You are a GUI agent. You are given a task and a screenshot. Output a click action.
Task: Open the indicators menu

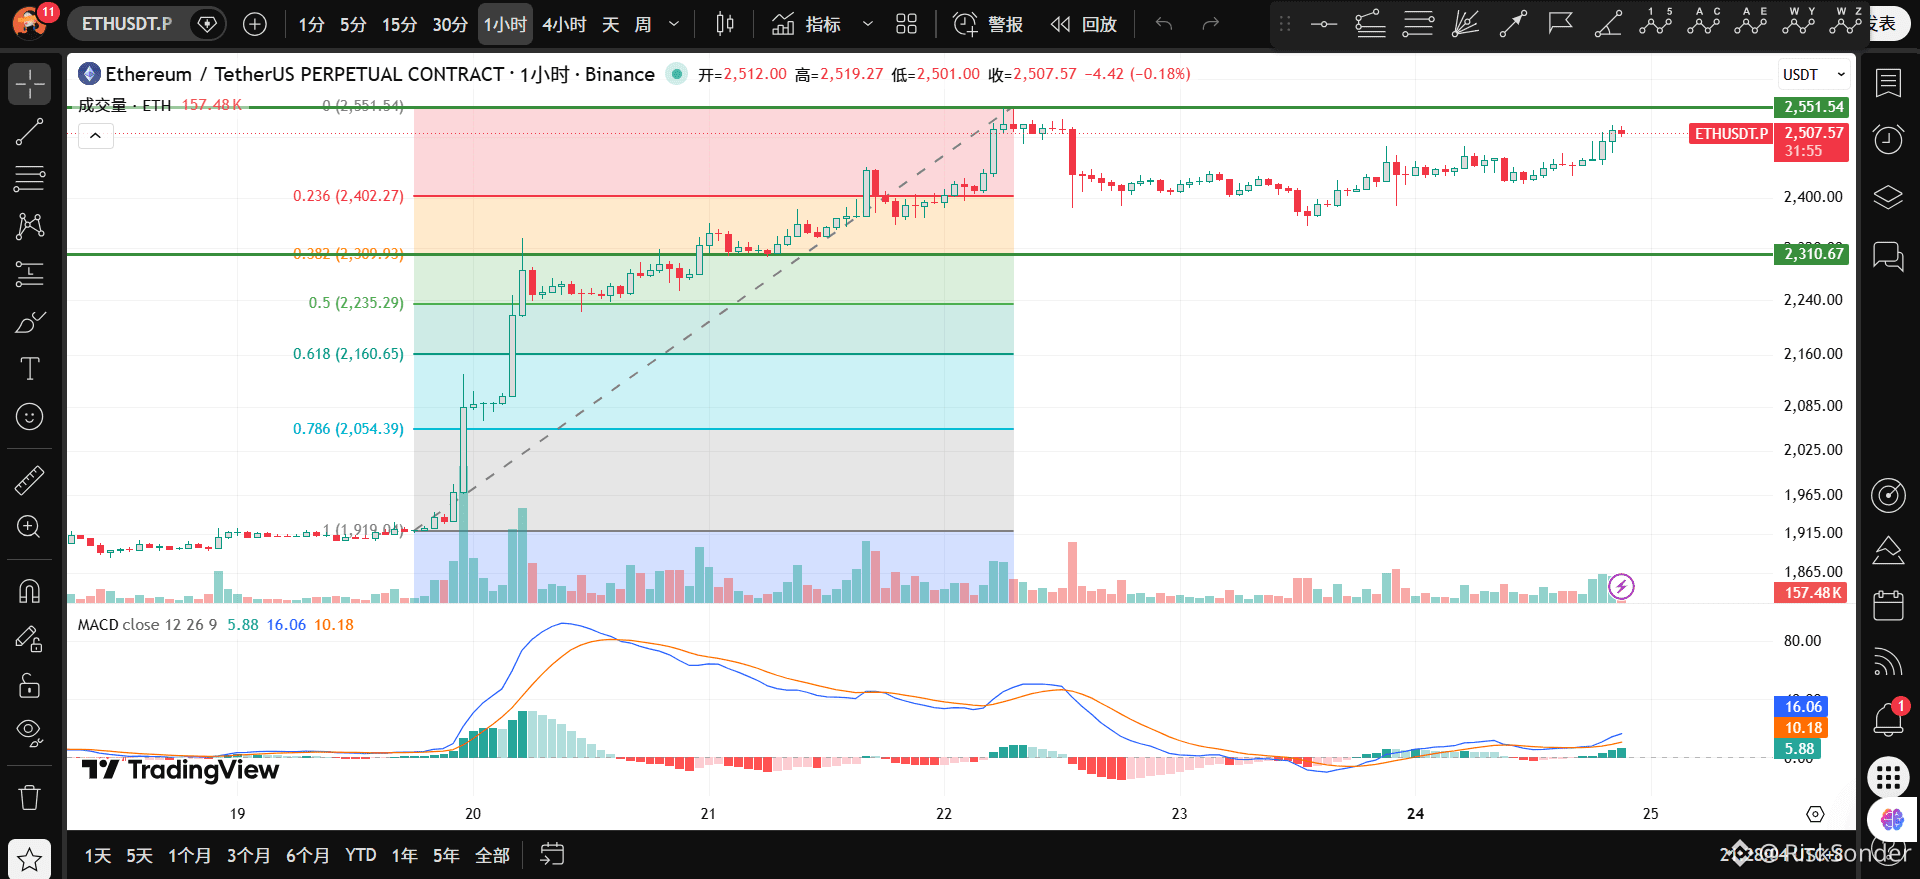click(x=806, y=24)
